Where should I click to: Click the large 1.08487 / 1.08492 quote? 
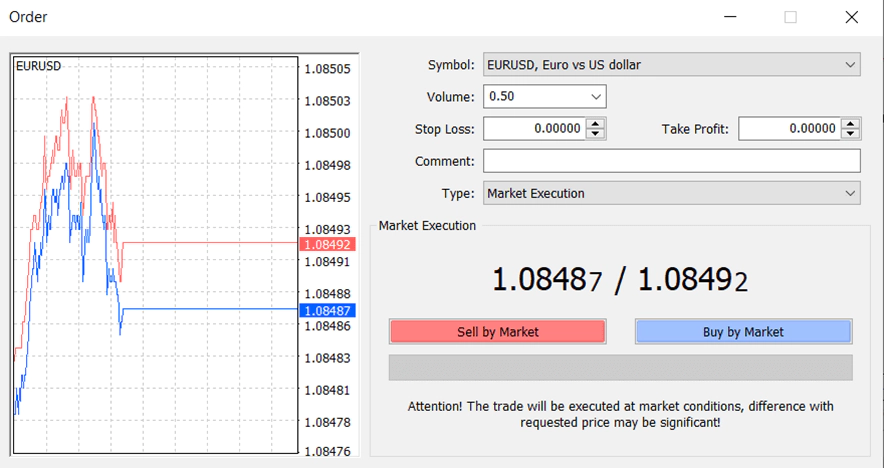[620, 281]
